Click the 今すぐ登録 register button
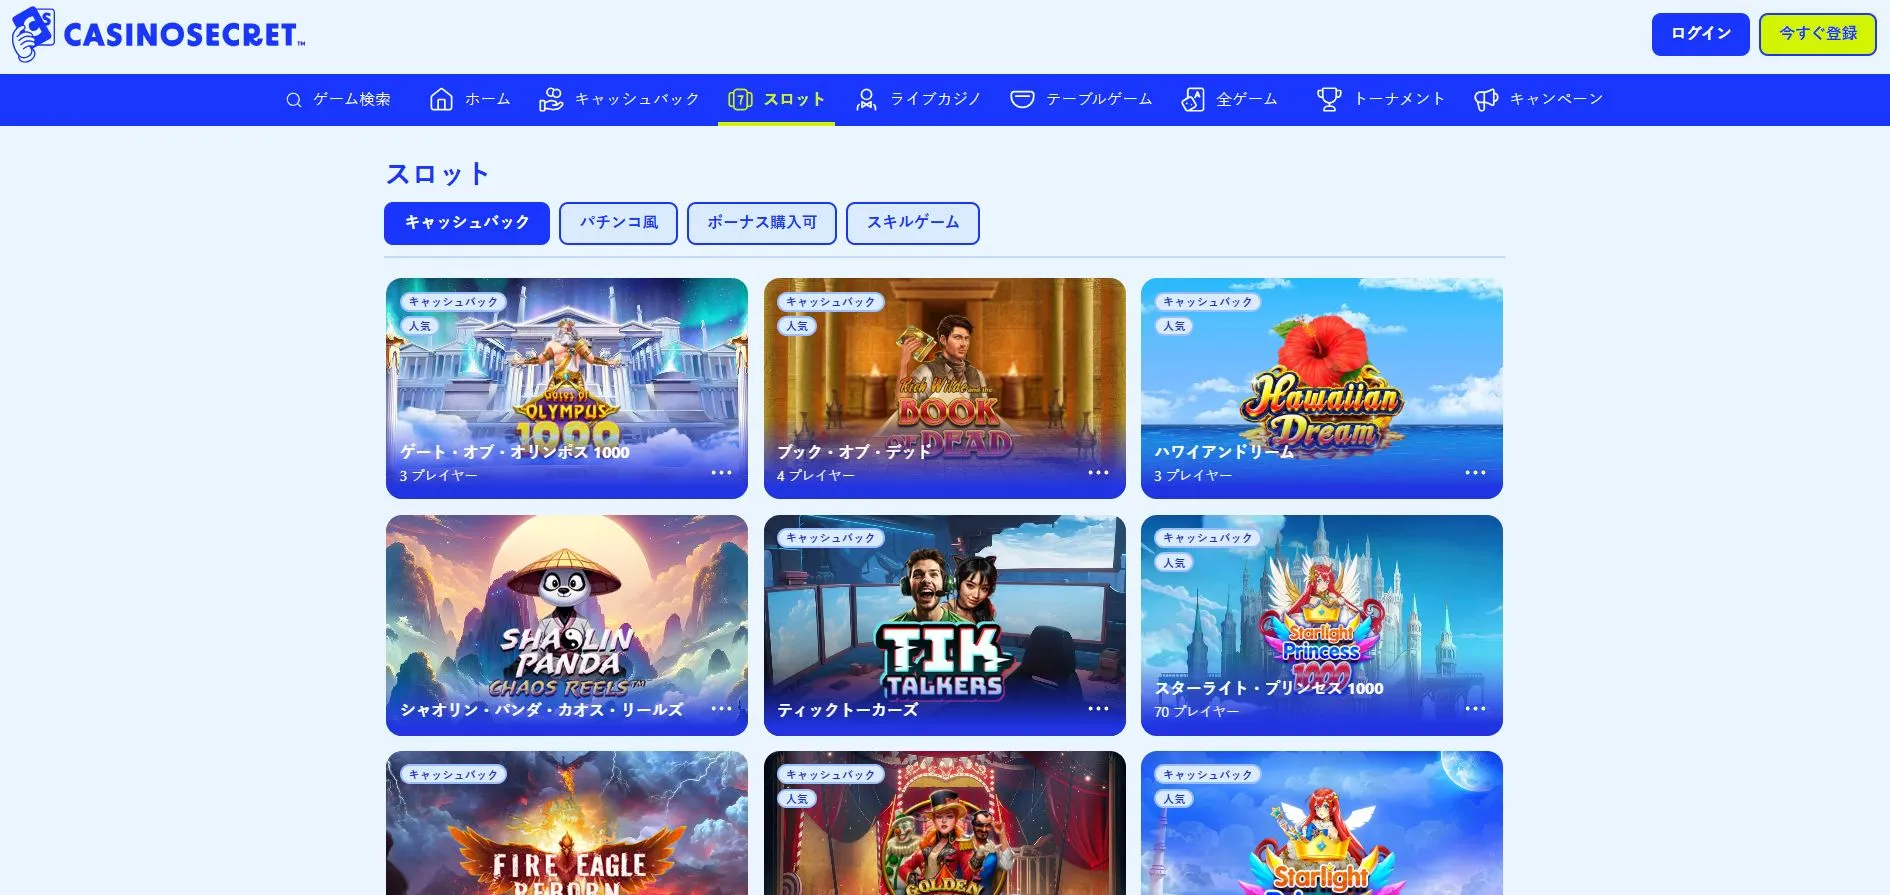The image size is (1890, 895). 1817,34
